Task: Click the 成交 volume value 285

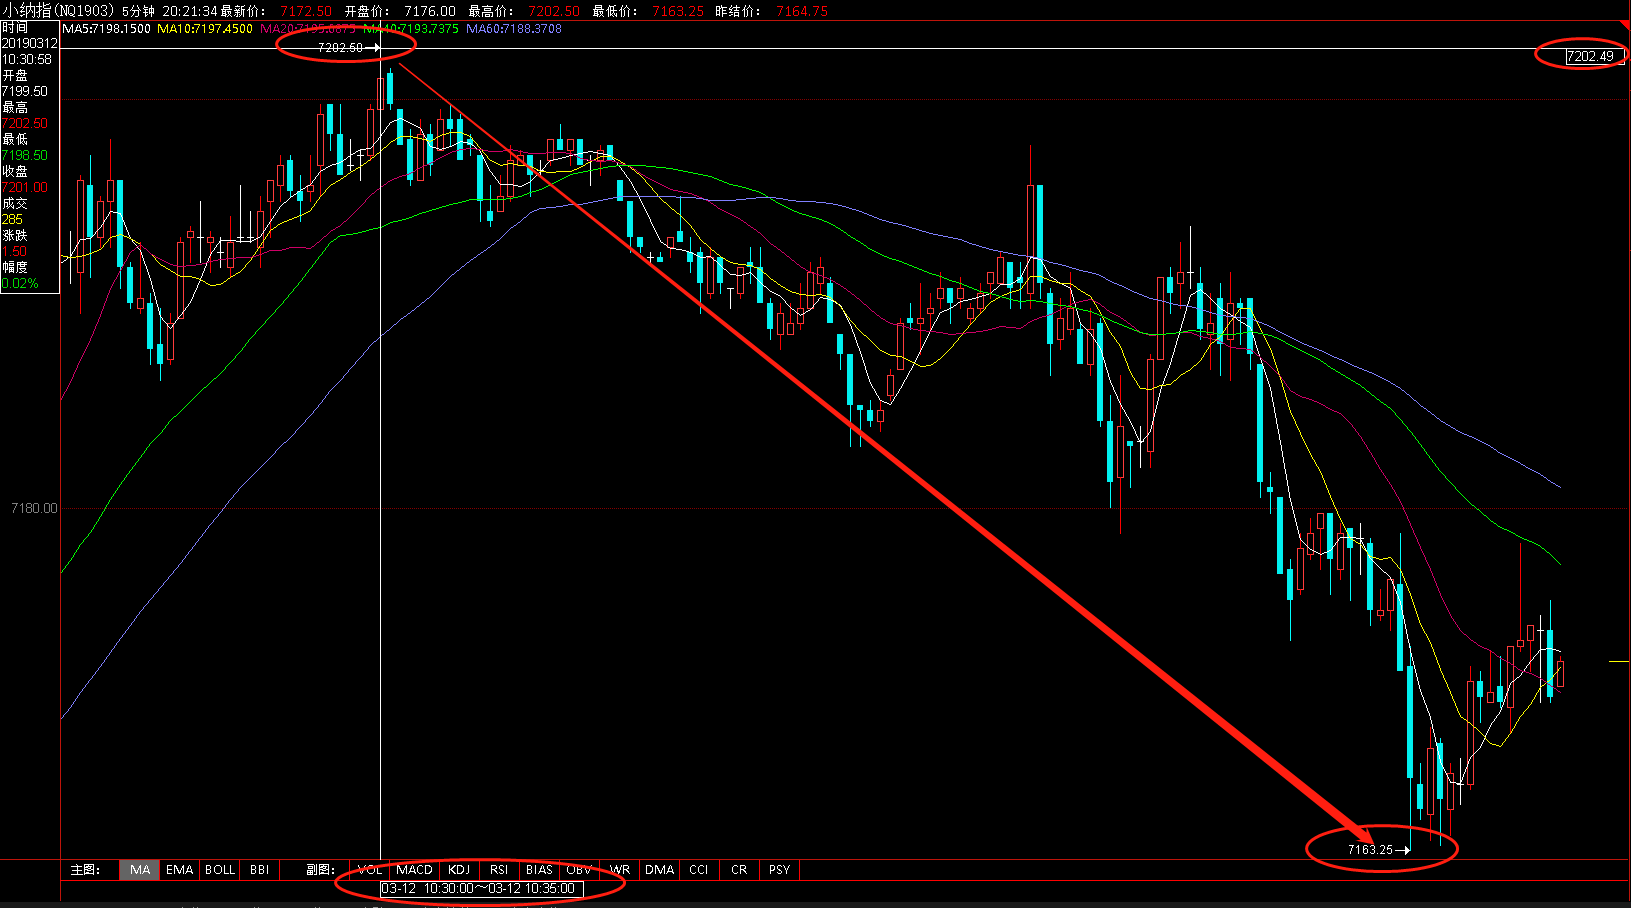Action: pos(12,219)
